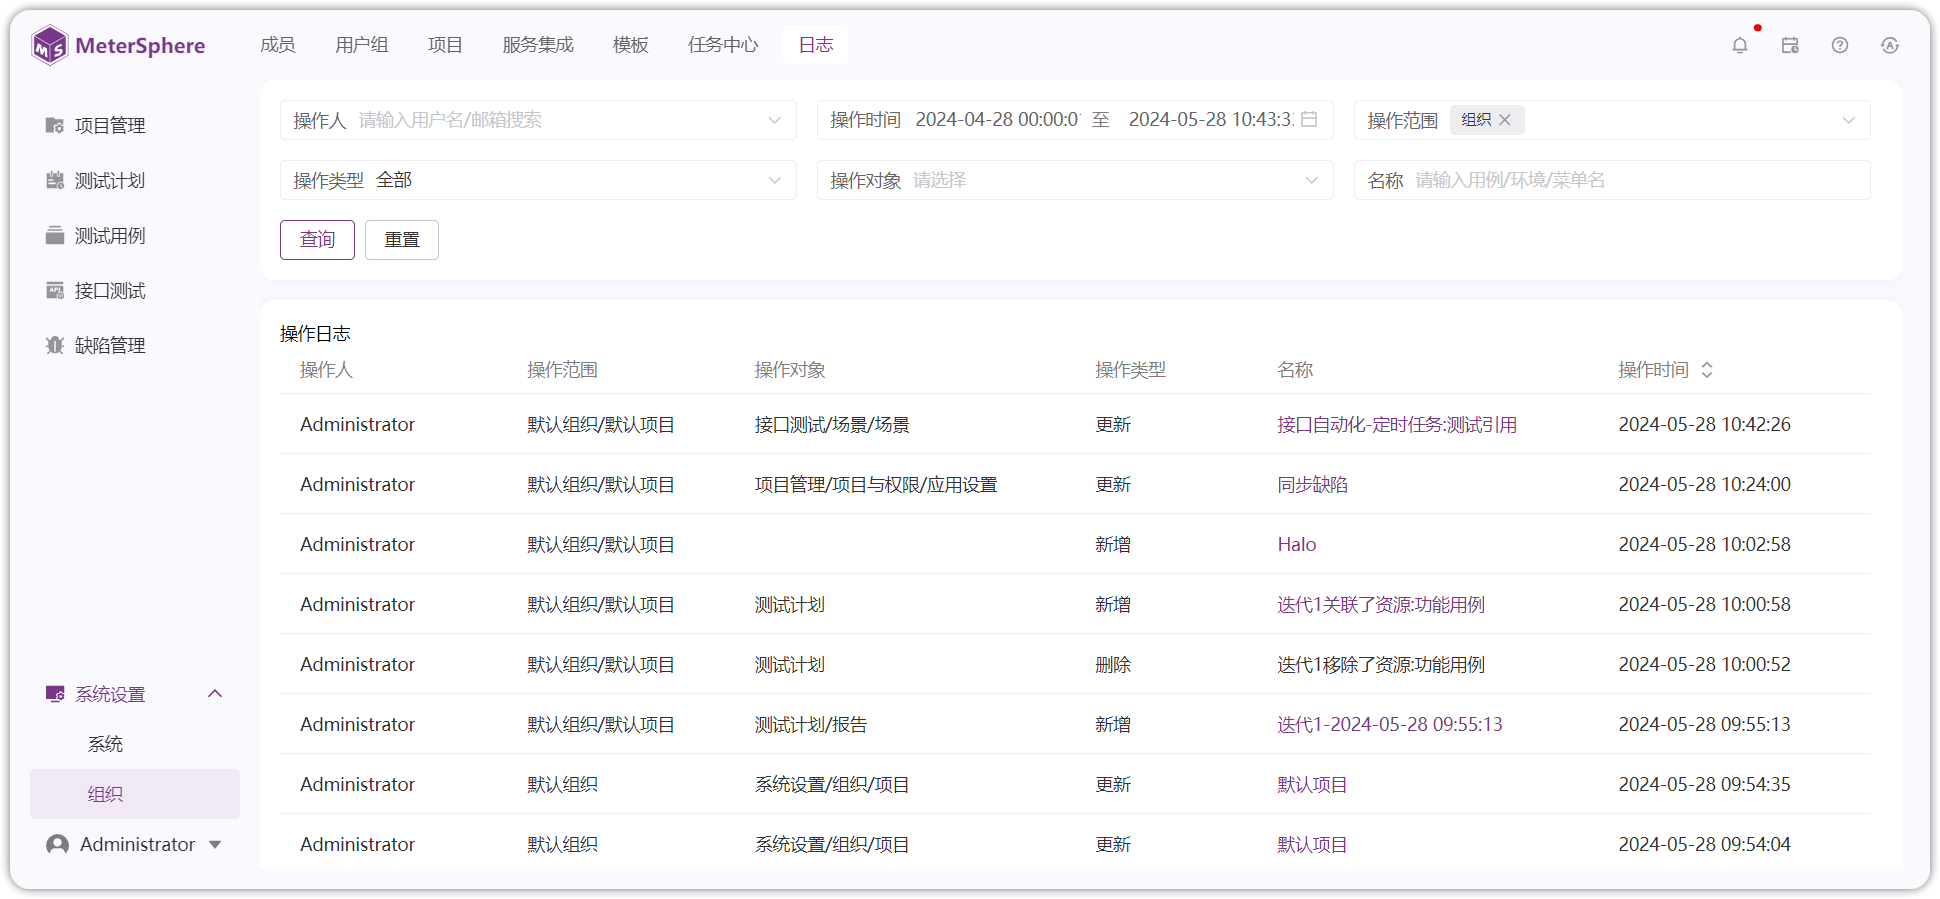Open the 项目 tab
Screen dimensions: 1940x899
(x=445, y=45)
